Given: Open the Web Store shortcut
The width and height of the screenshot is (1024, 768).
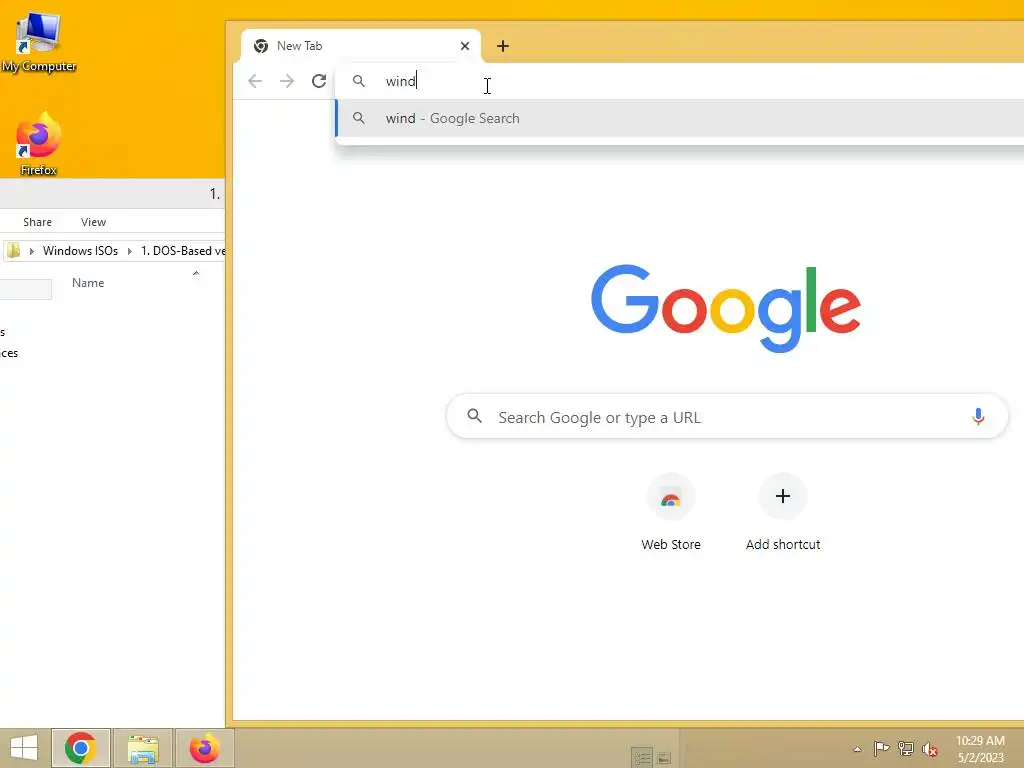Looking at the screenshot, I should pos(671,497).
